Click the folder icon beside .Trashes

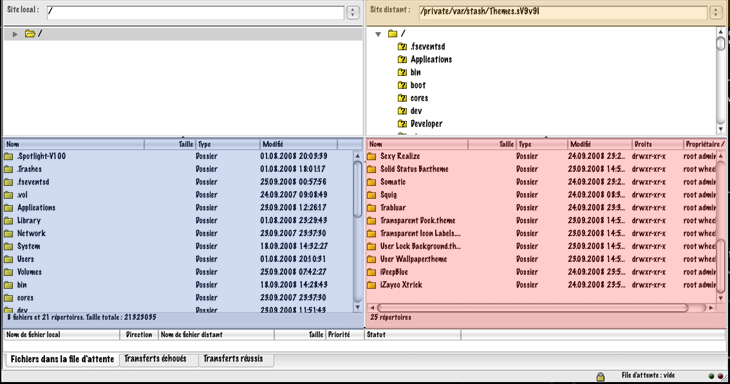(x=8, y=169)
